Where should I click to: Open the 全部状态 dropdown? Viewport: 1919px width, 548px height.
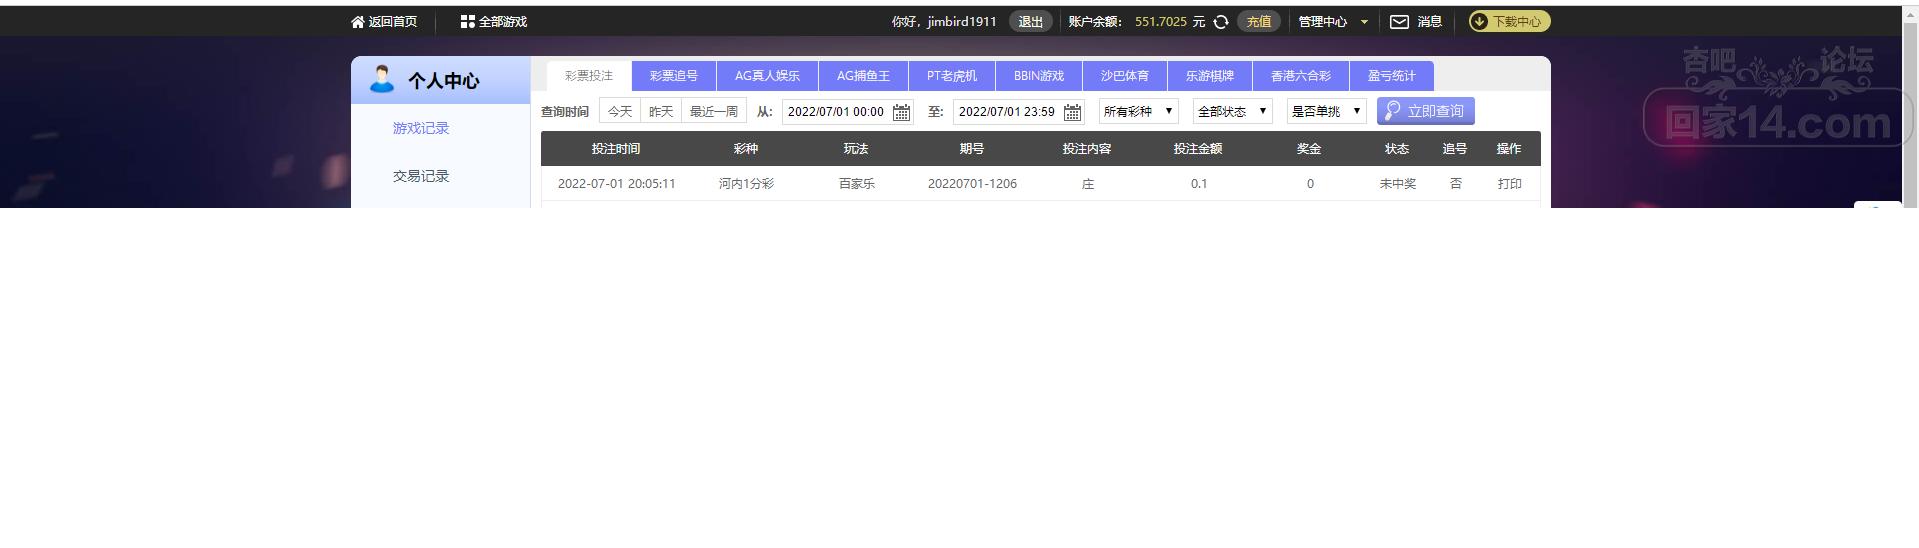point(1232,111)
